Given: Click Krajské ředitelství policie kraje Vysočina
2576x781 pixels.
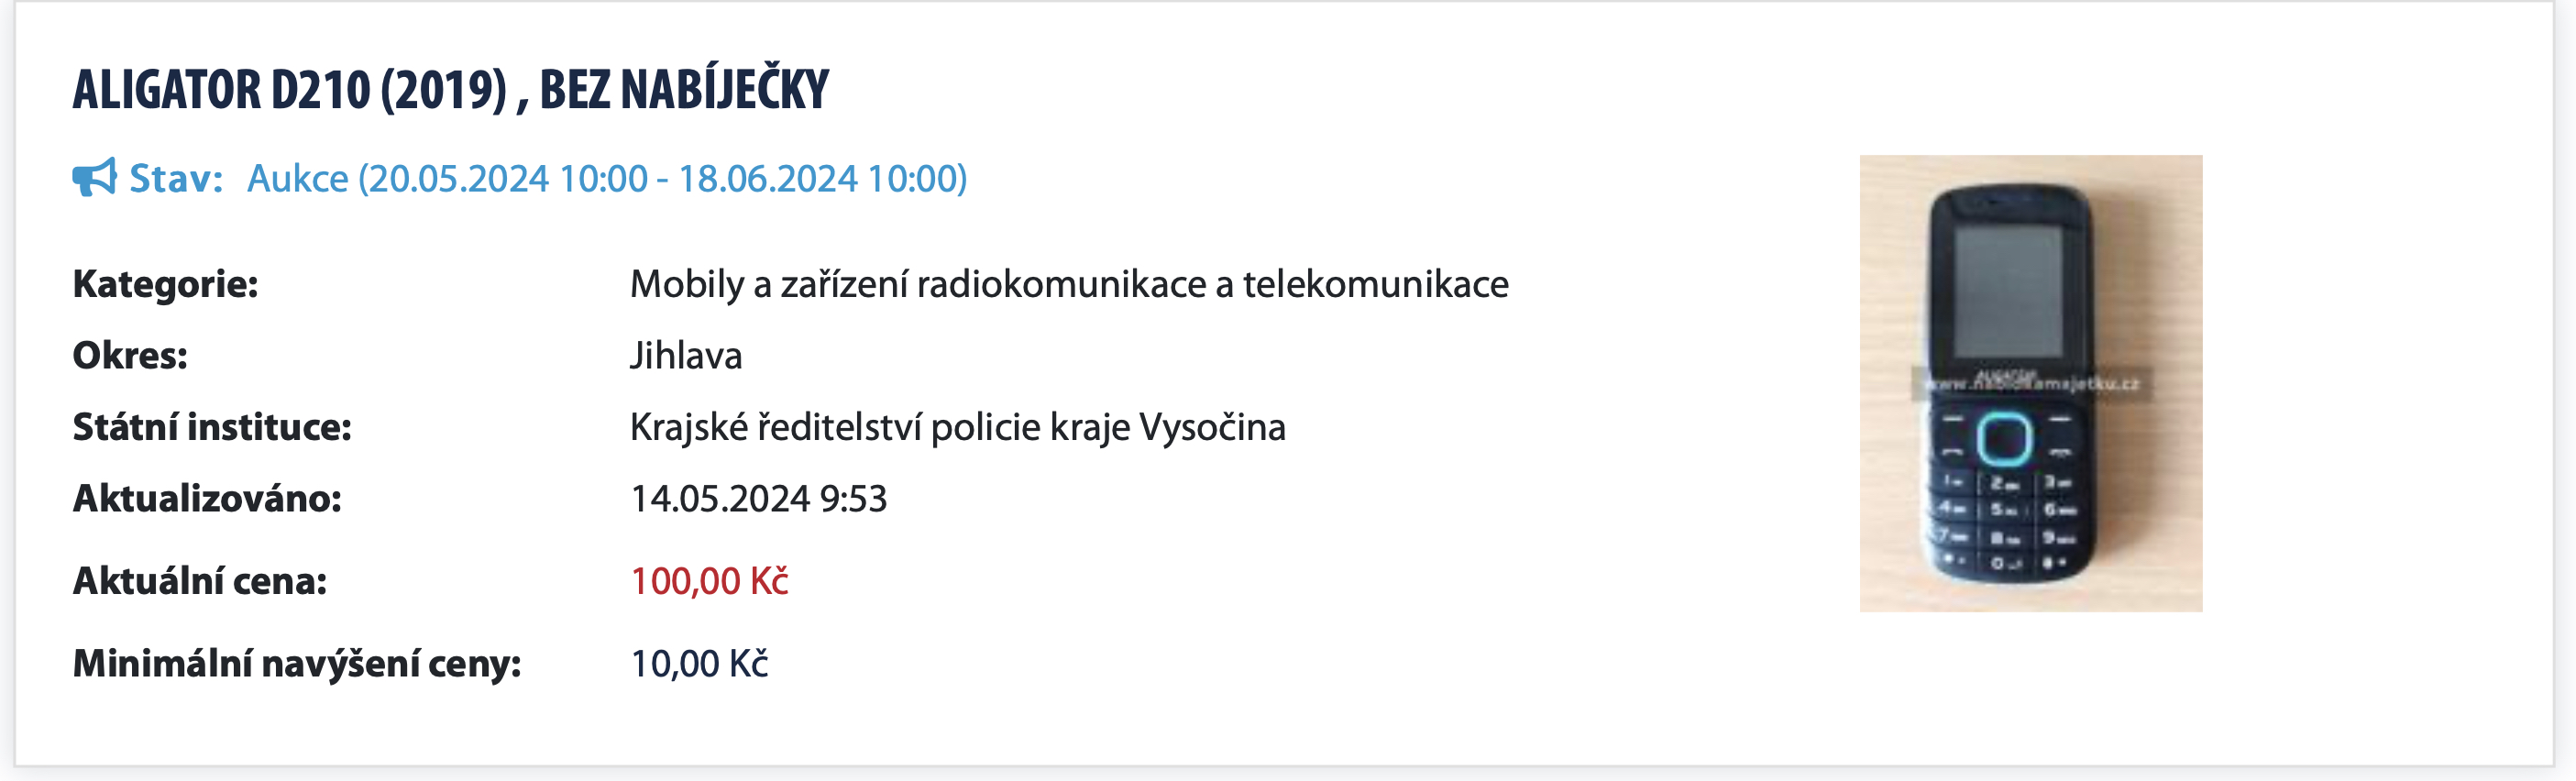Looking at the screenshot, I should coord(957,427).
